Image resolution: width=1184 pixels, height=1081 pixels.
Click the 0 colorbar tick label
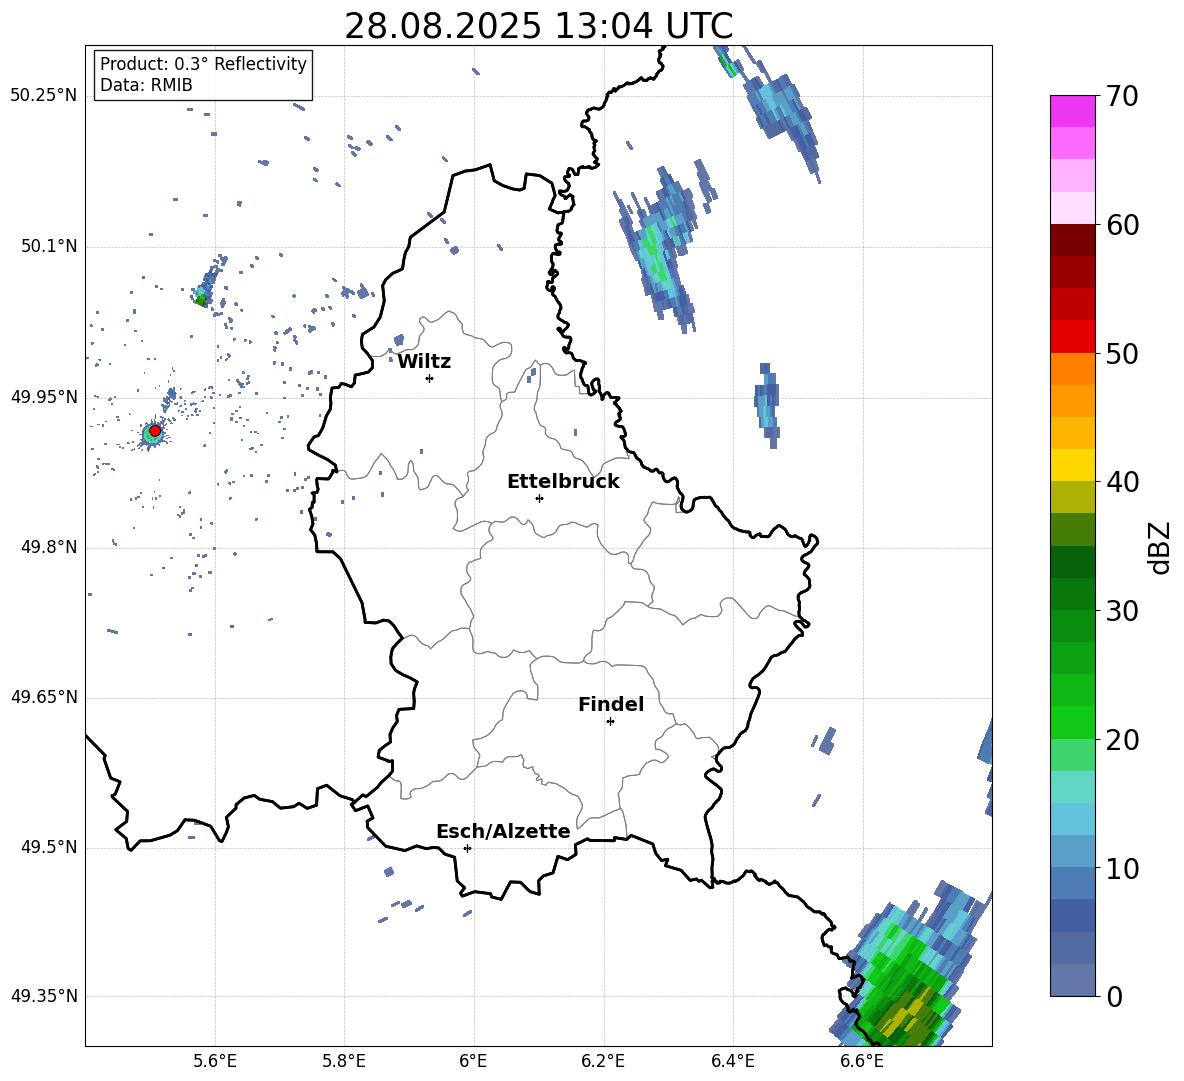(1114, 996)
